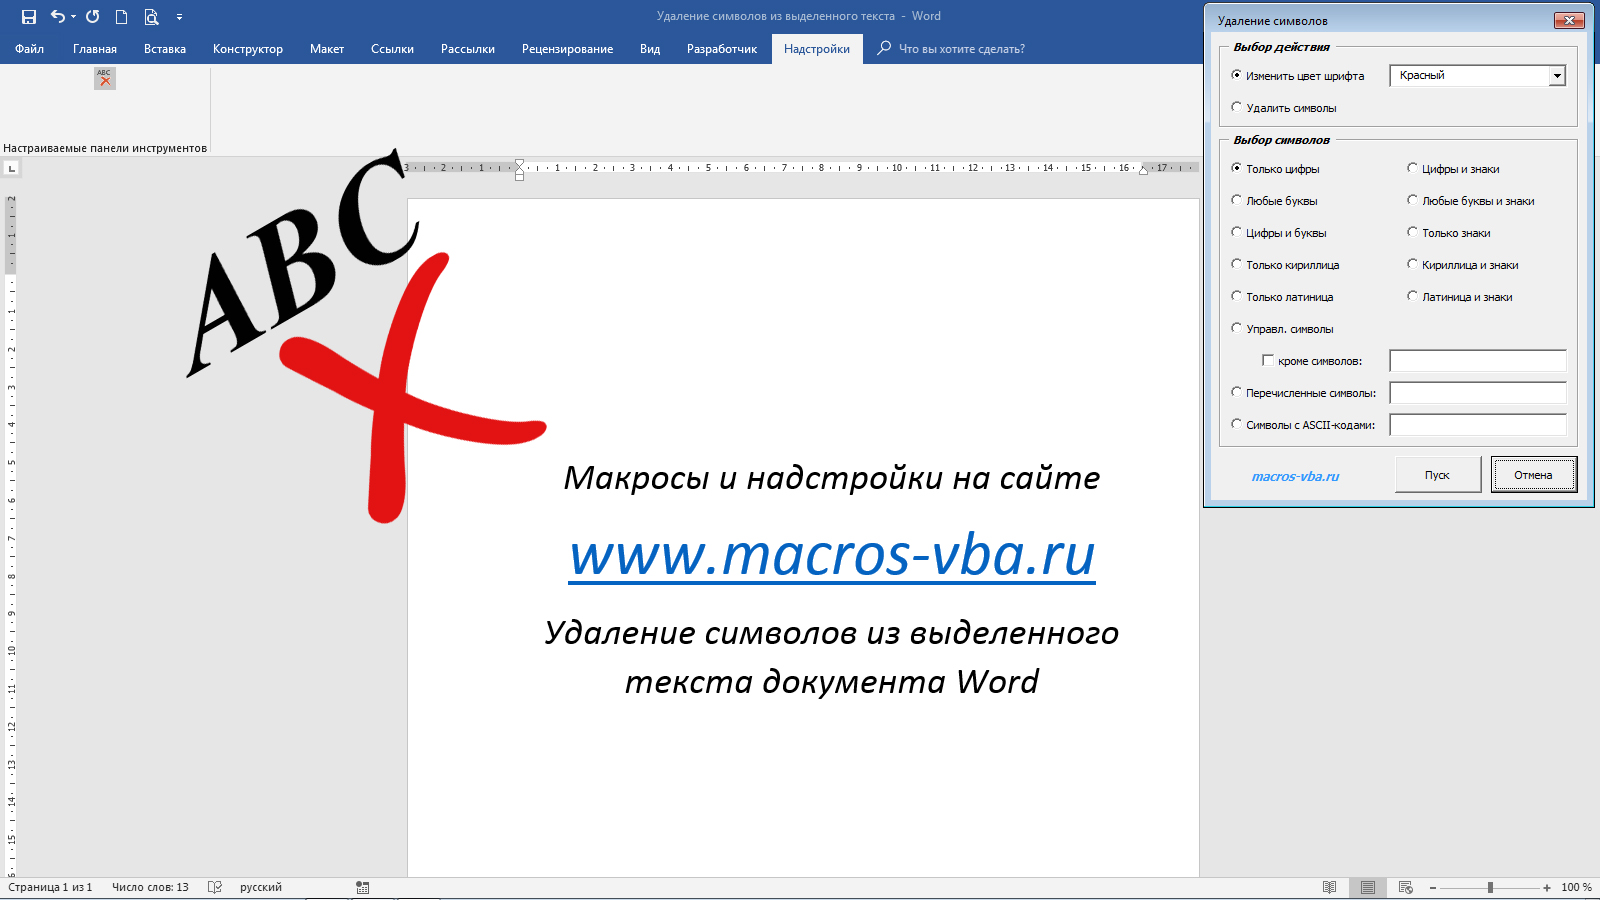The image size is (1600, 900).
Task: Expand the Undo history dropdown
Action: [x=73, y=16]
